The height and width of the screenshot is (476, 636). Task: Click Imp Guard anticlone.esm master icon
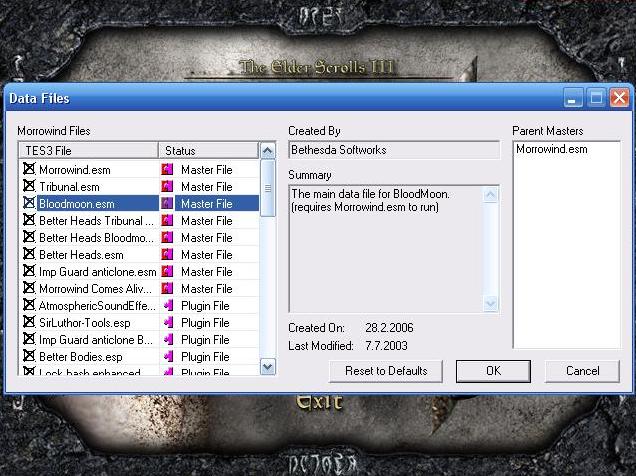pos(167,272)
